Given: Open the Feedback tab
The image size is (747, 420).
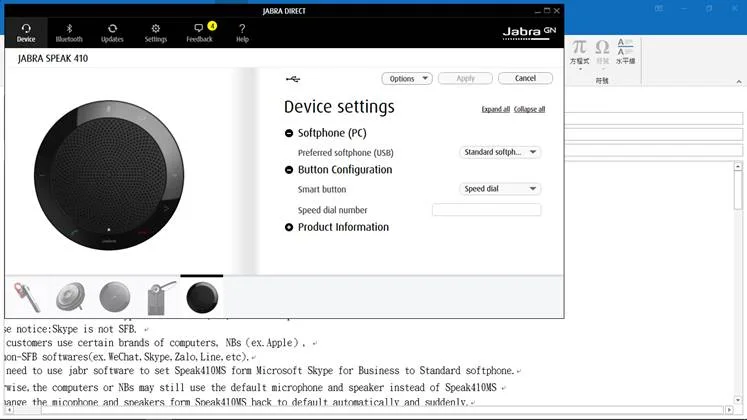Looking at the screenshot, I should (199, 33).
